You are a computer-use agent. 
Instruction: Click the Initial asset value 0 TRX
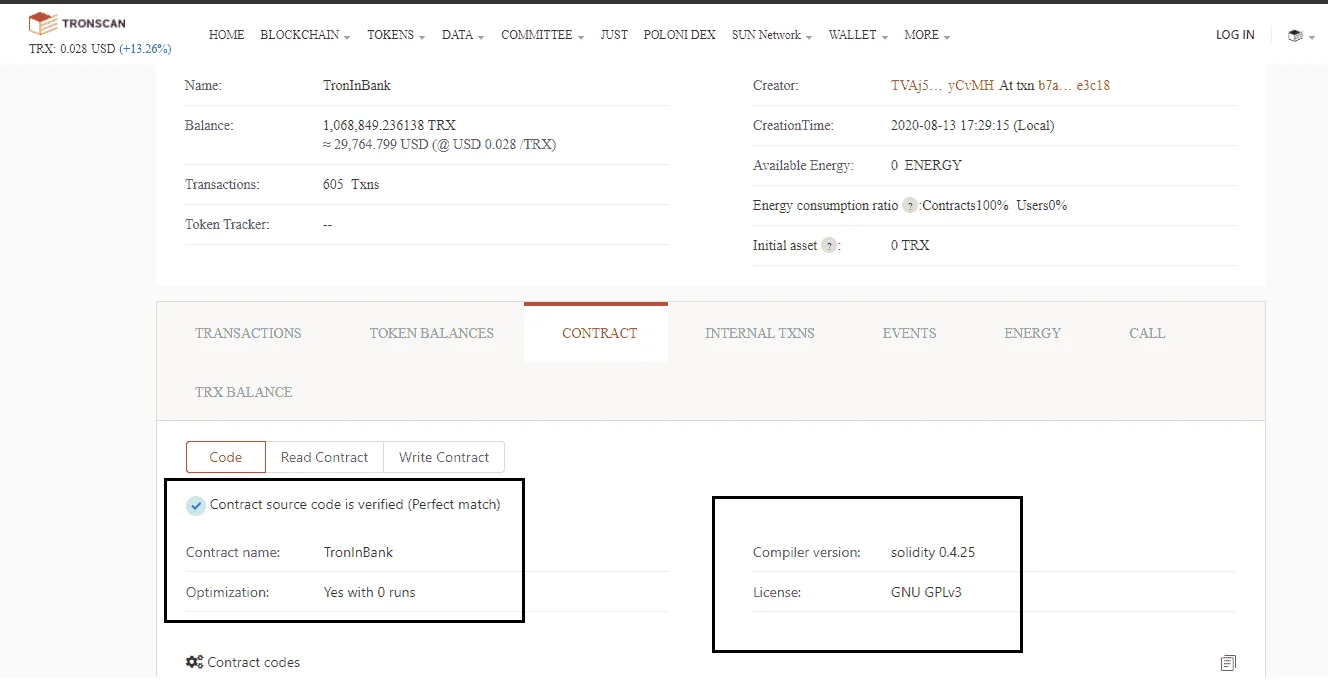(910, 245)
